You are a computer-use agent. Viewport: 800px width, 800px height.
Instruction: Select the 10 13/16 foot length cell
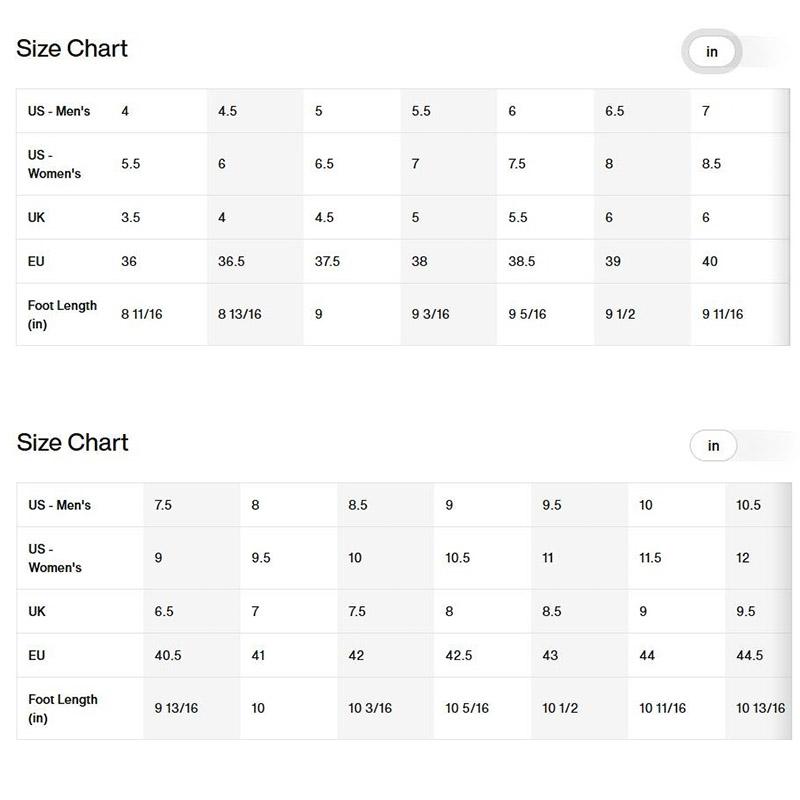[x=760, y=708]
